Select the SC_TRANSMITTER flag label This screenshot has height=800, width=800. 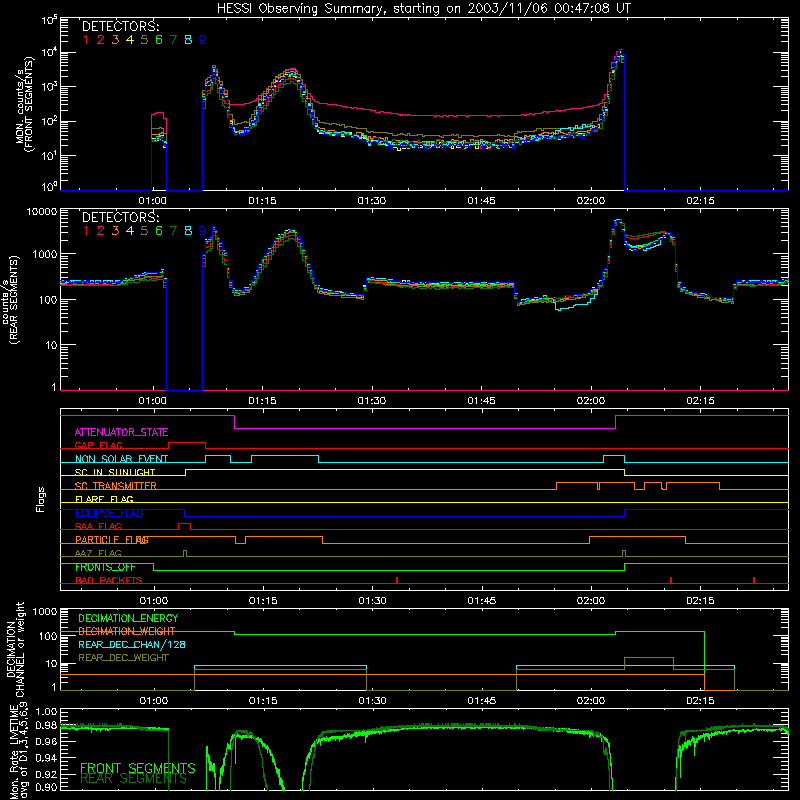click(116, 486)
